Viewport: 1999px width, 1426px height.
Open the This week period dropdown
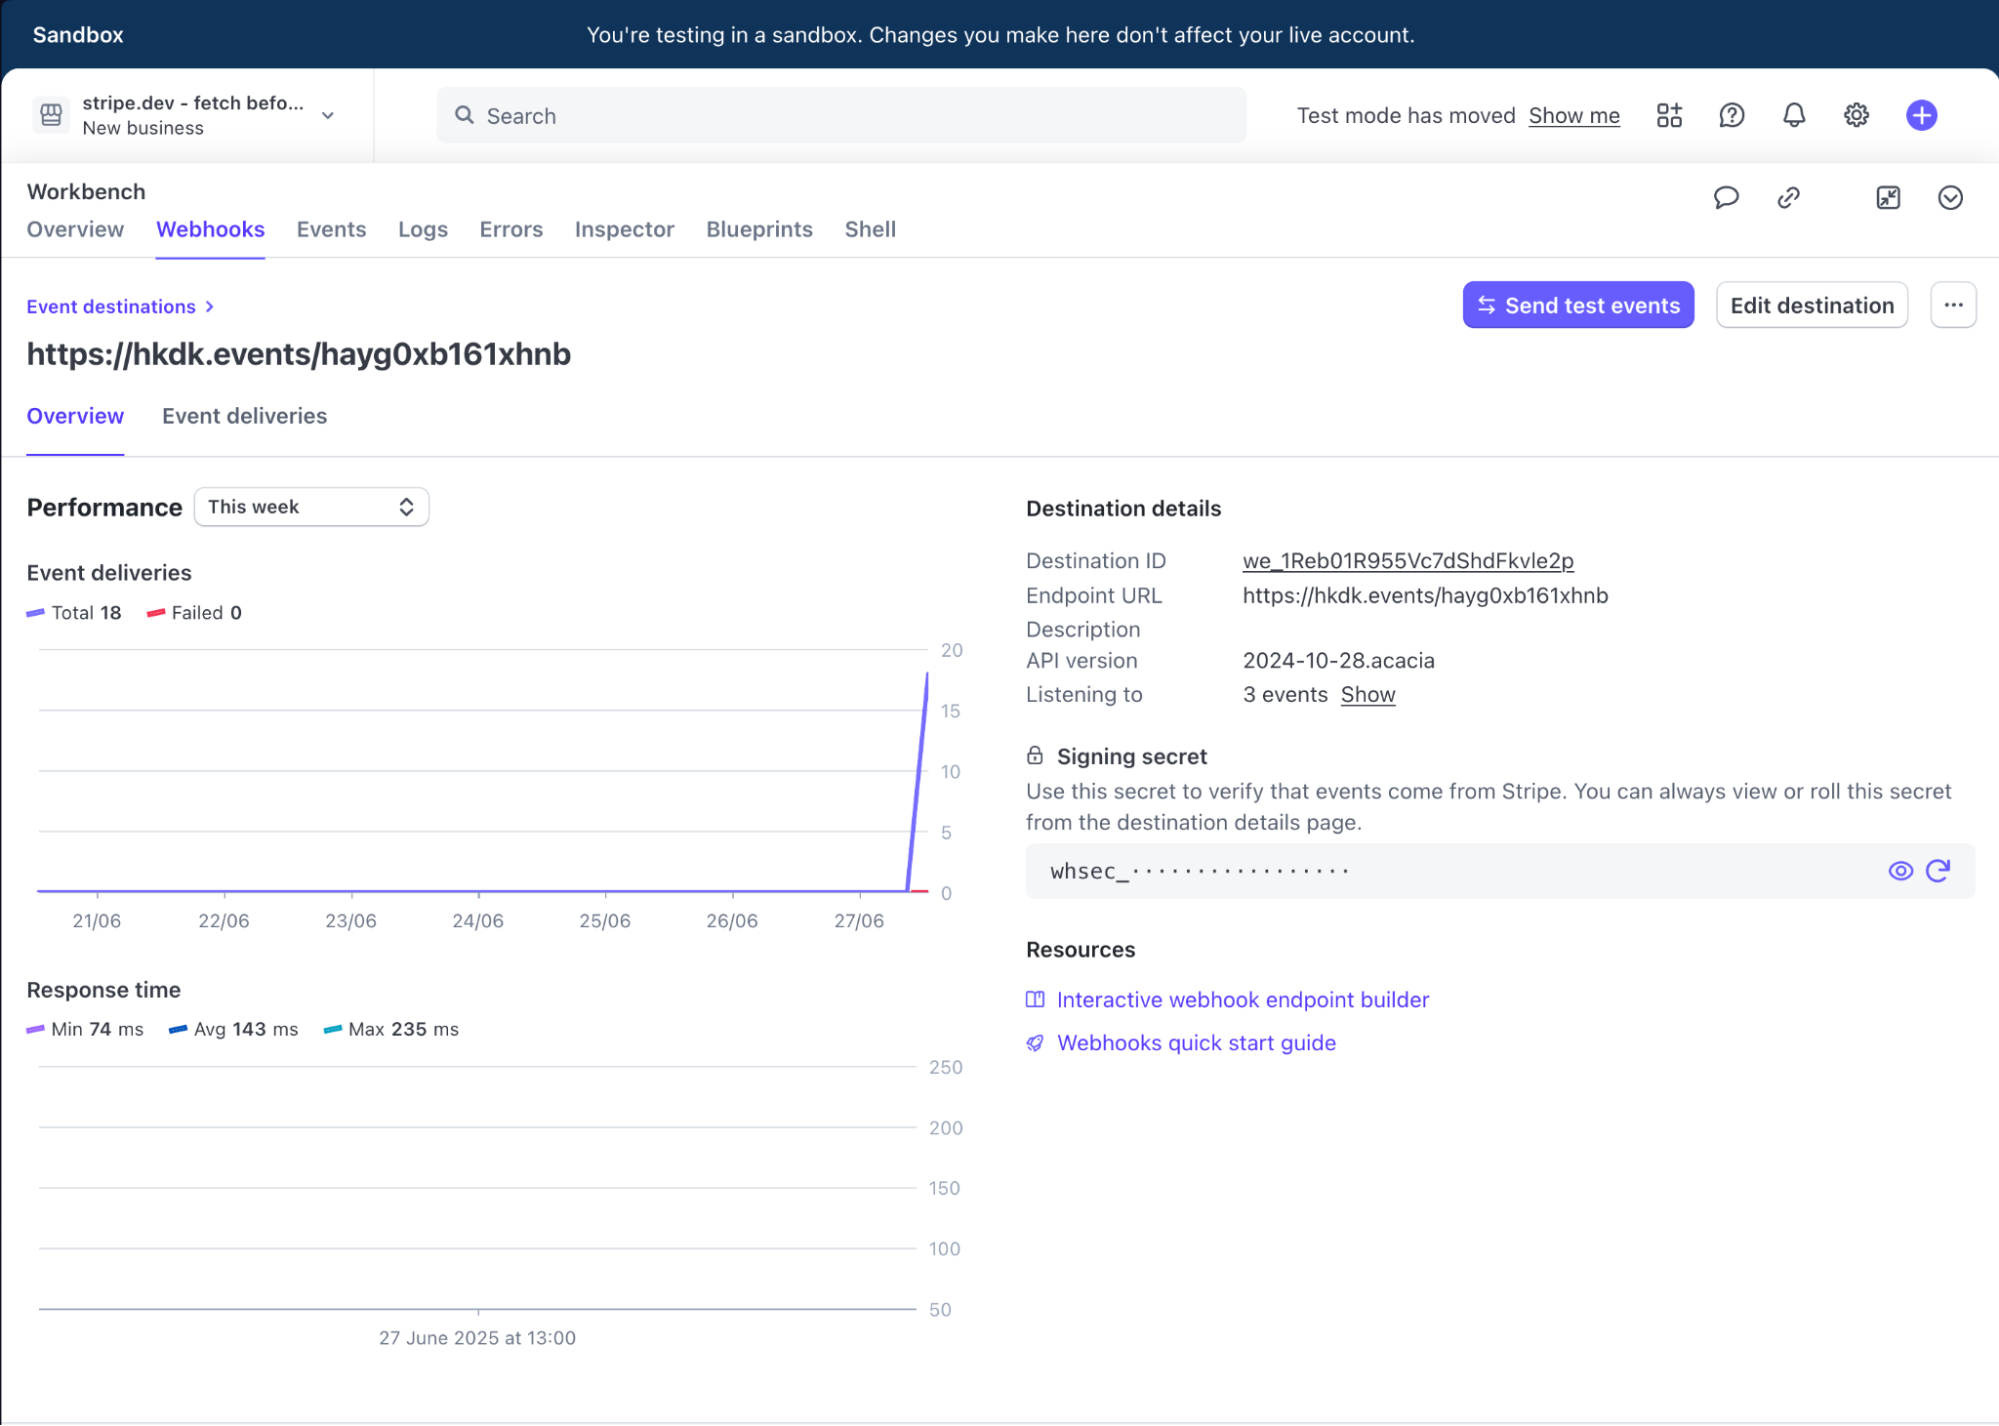(x=311, y=507)
